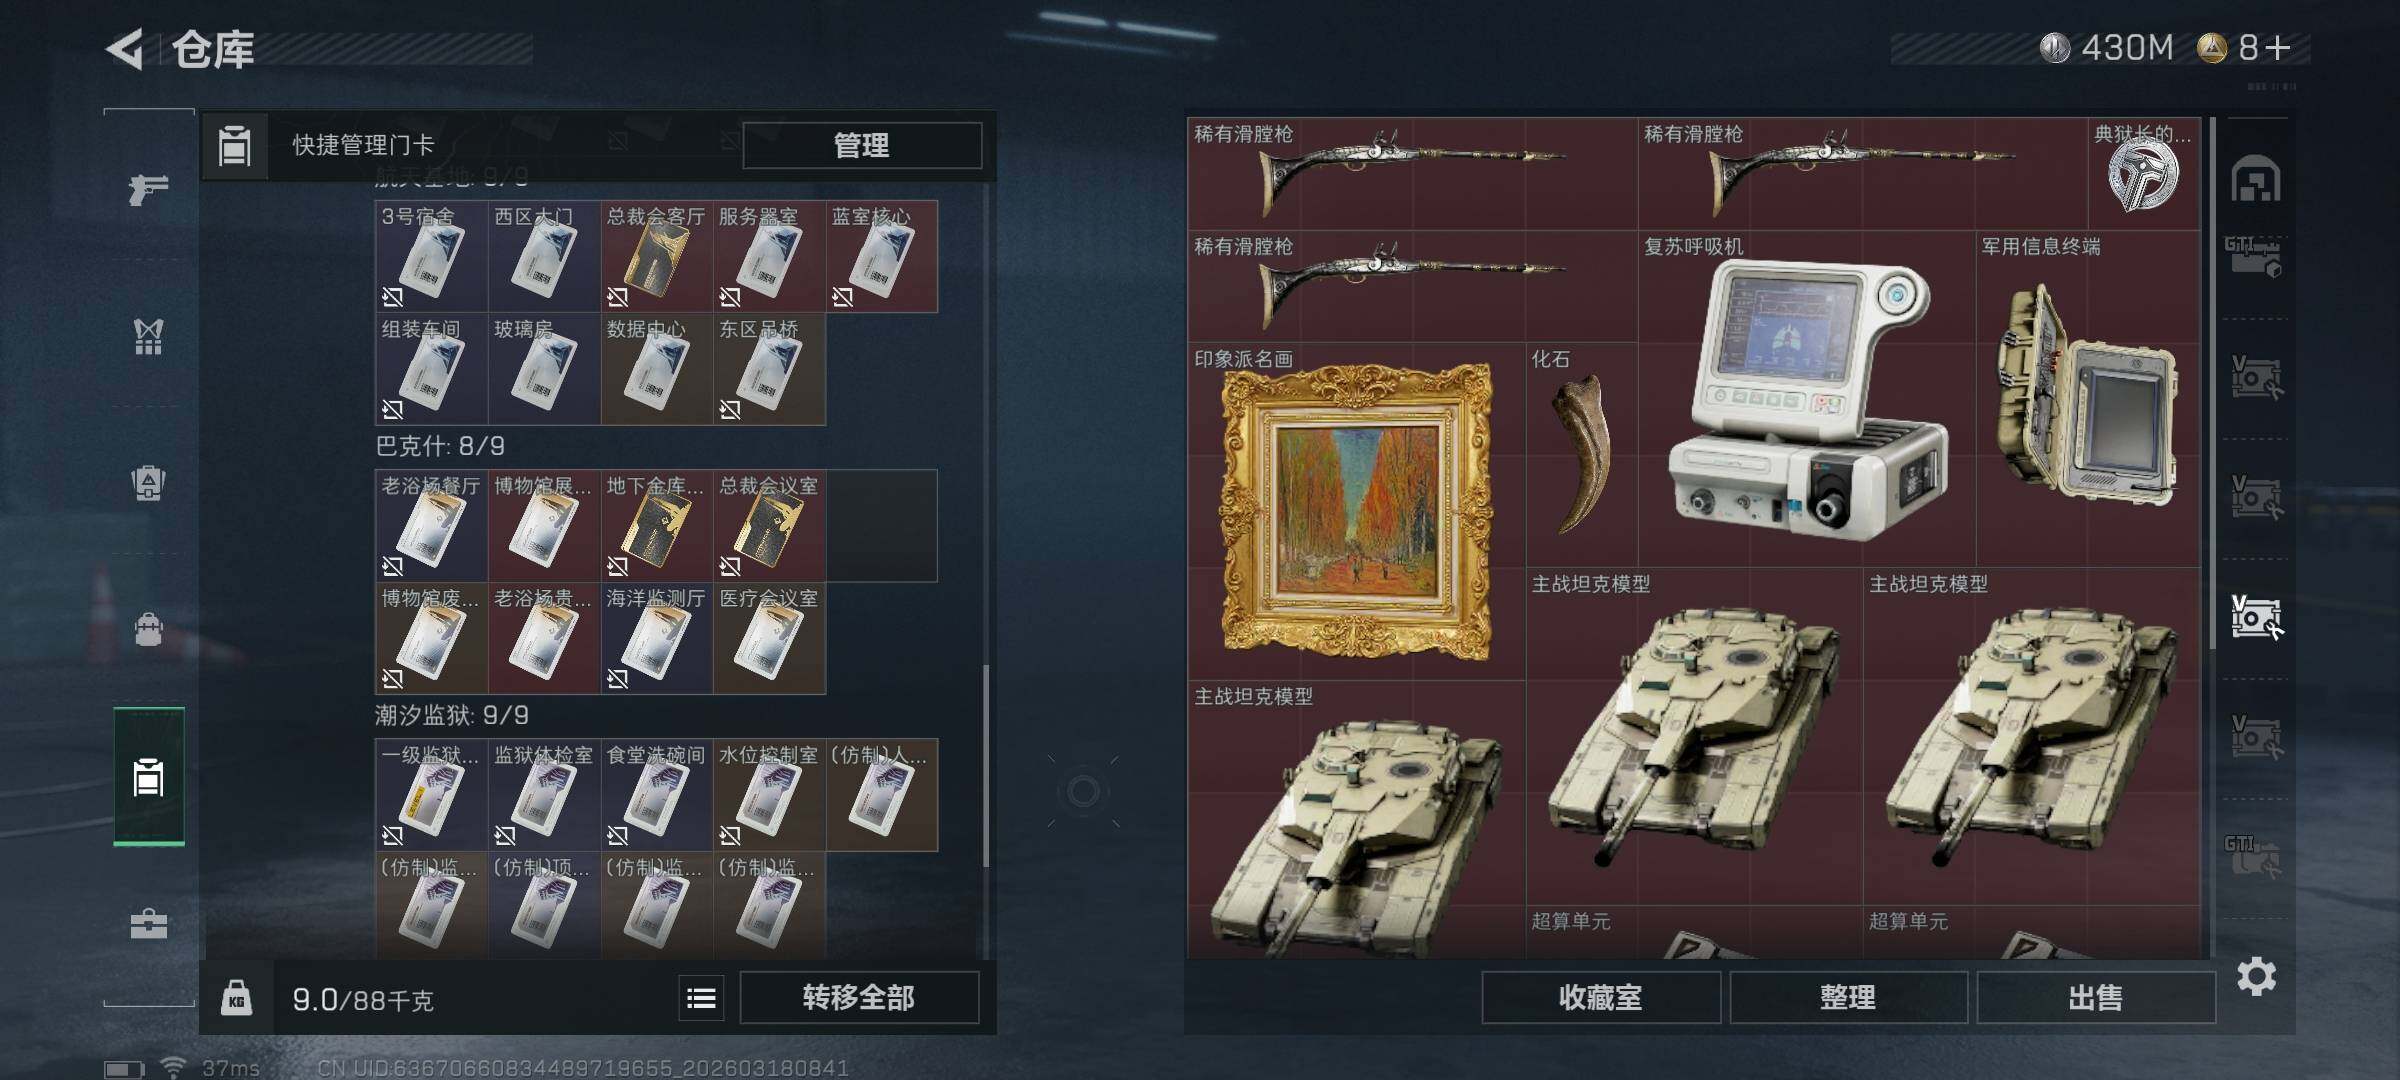The width and height of the screenshot is (2400, 1080).
Task: Switch to the top safe-house storage icon
Action: point(2256,179)
